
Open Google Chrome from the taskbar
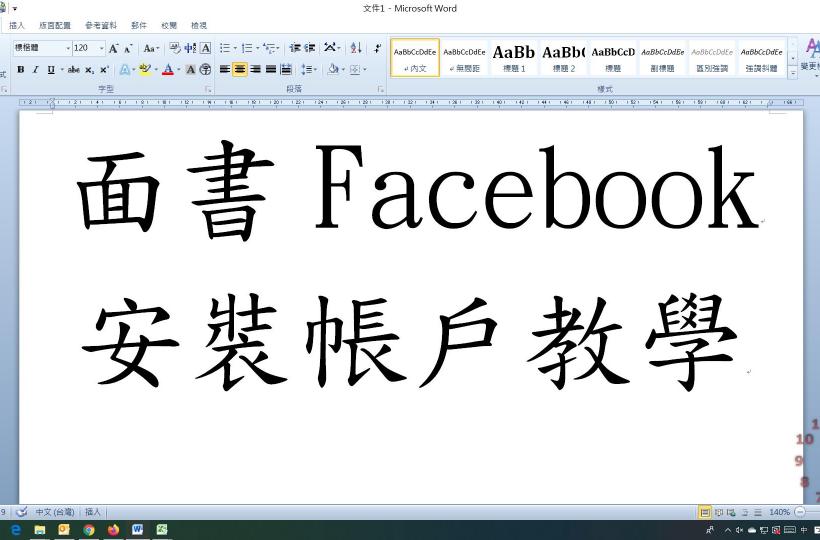[x=88, y=530]
